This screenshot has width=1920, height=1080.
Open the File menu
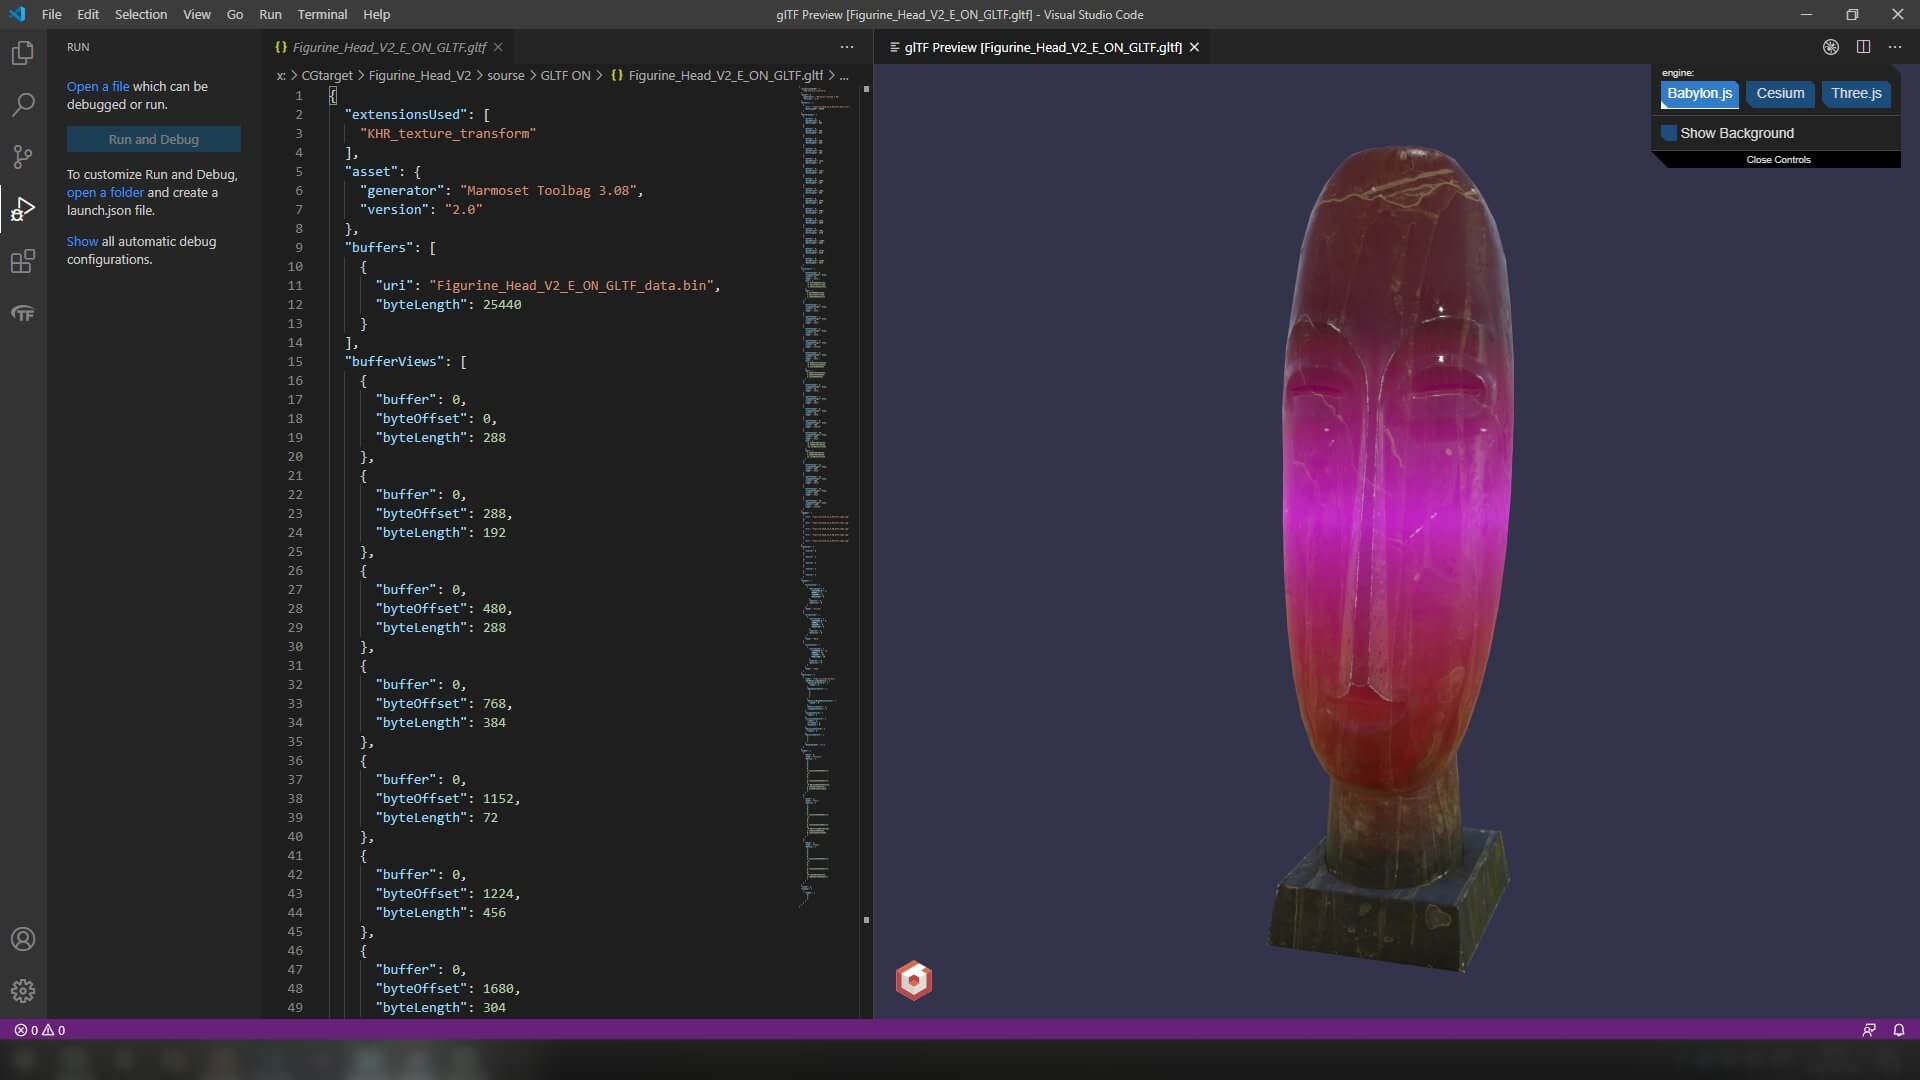(52, 14)
